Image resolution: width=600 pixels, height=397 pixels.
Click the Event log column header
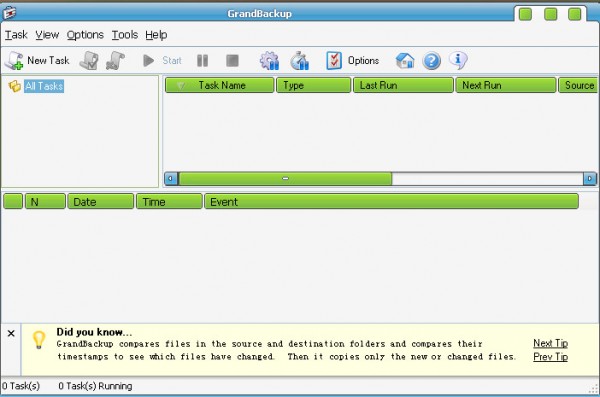(x=391, y=201)
